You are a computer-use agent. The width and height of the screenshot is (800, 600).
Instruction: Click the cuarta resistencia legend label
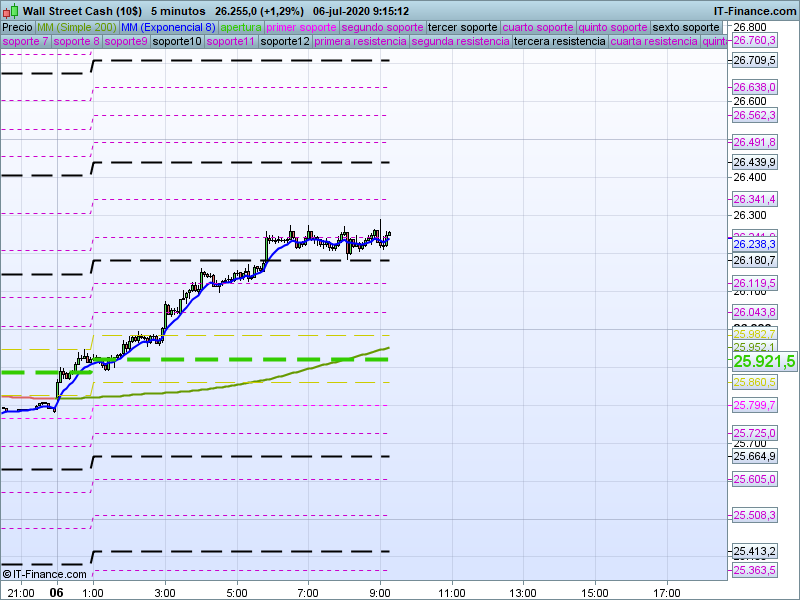654,42
